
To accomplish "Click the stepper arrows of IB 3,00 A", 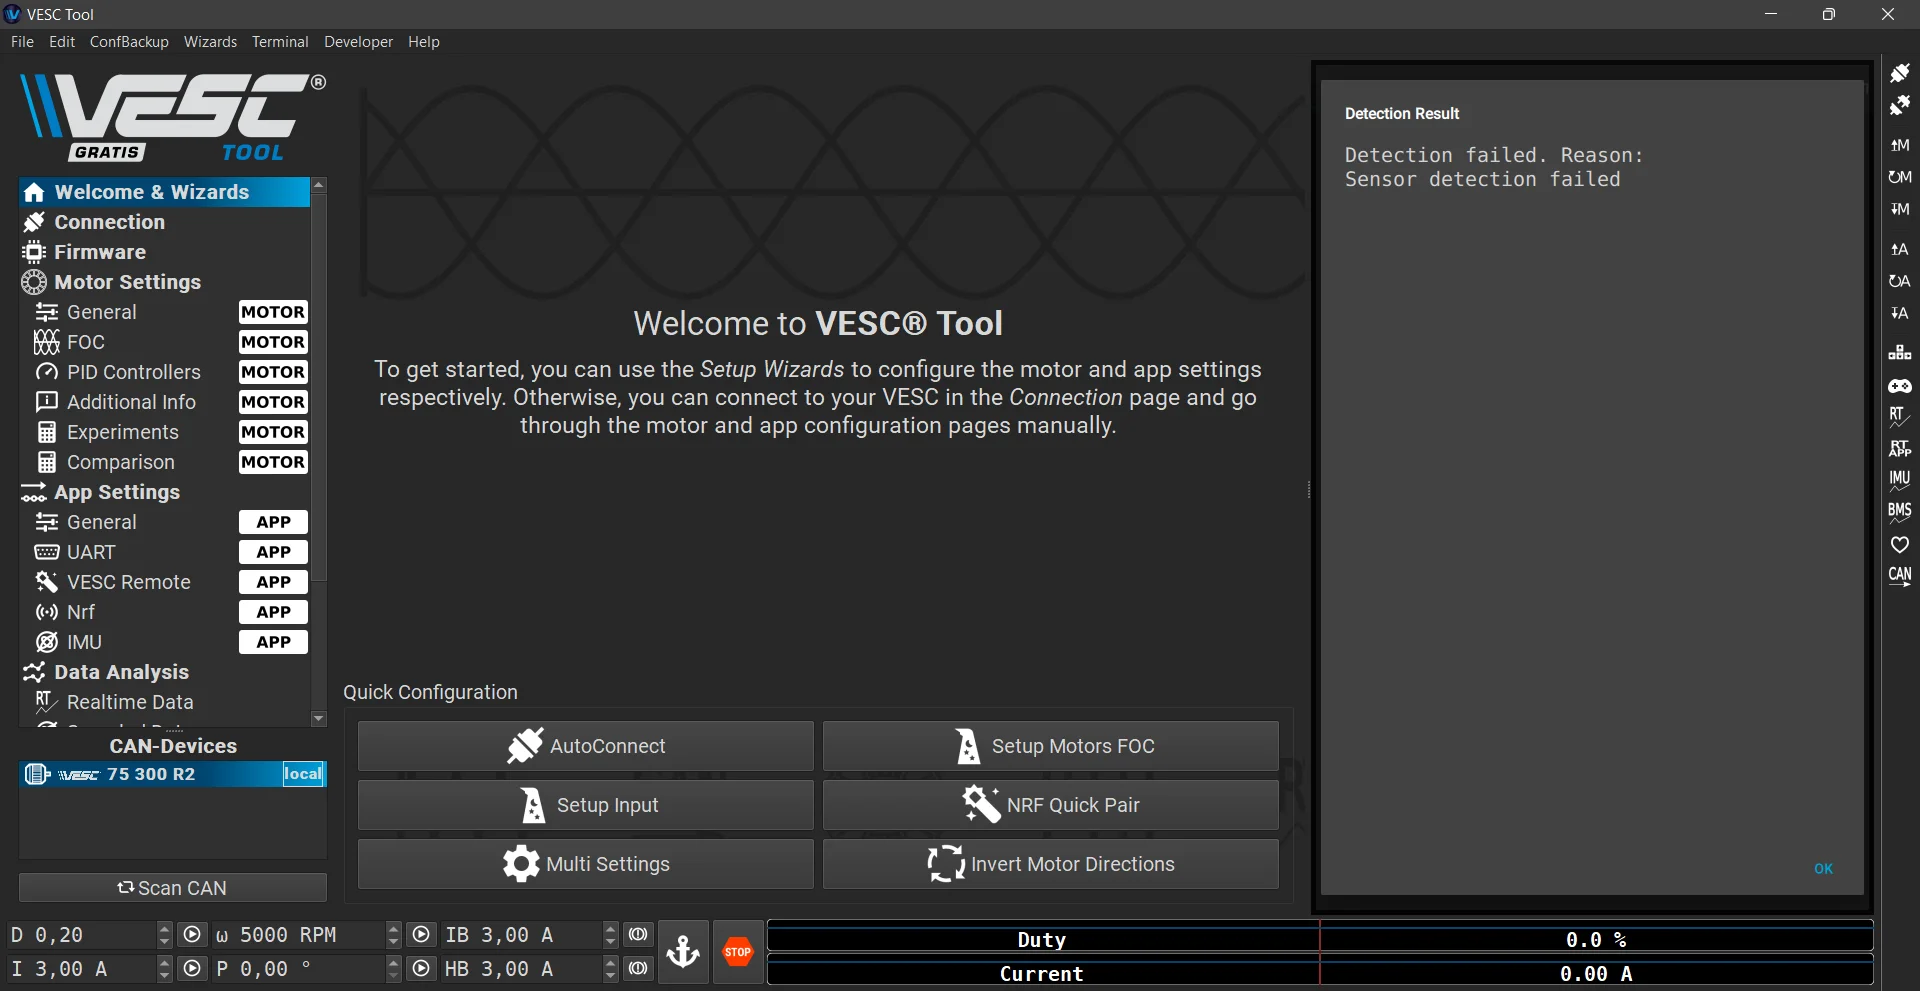I will [x=611, y=935].
